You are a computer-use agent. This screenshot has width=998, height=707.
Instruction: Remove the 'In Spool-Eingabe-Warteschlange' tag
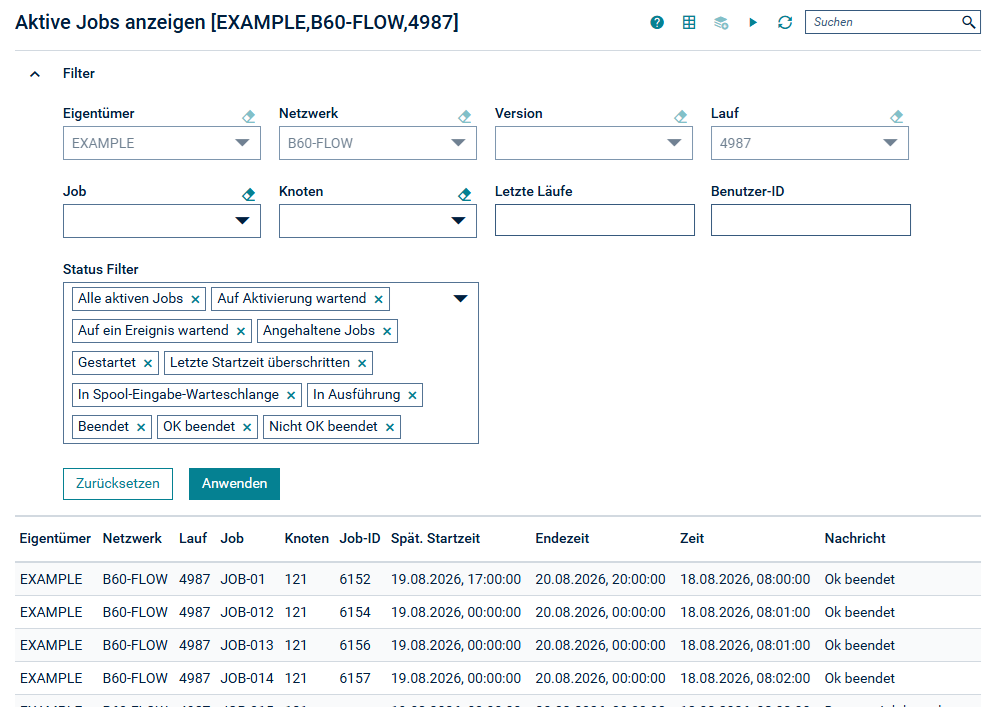pyautogui.click(x=291, y=395)
